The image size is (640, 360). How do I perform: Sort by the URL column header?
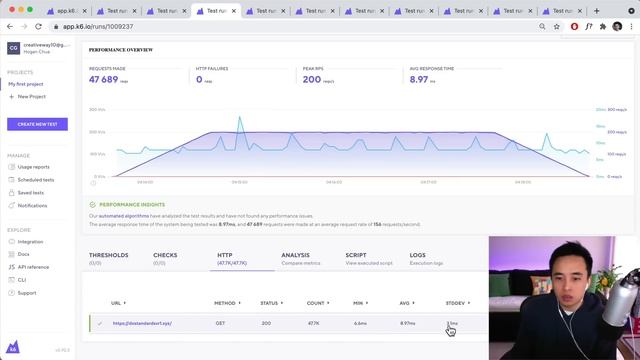pos(118,303)
